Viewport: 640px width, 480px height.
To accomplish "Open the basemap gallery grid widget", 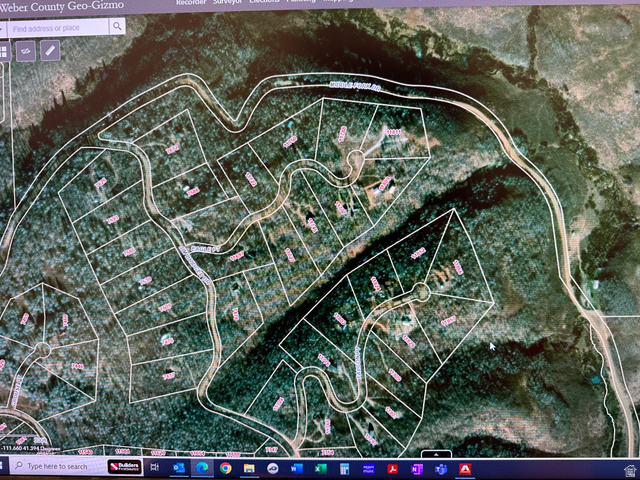I will coord(3,52).
